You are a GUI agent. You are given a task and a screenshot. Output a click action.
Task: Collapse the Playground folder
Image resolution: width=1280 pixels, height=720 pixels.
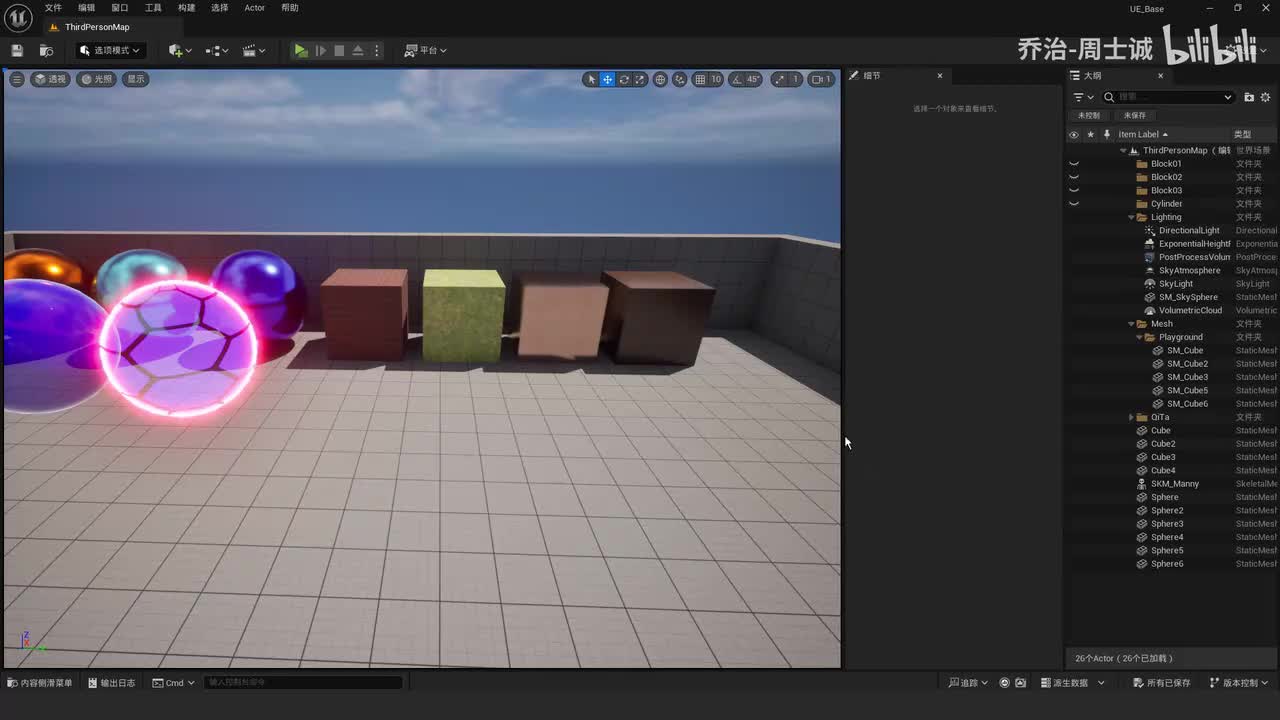[x=1139, y=337]
